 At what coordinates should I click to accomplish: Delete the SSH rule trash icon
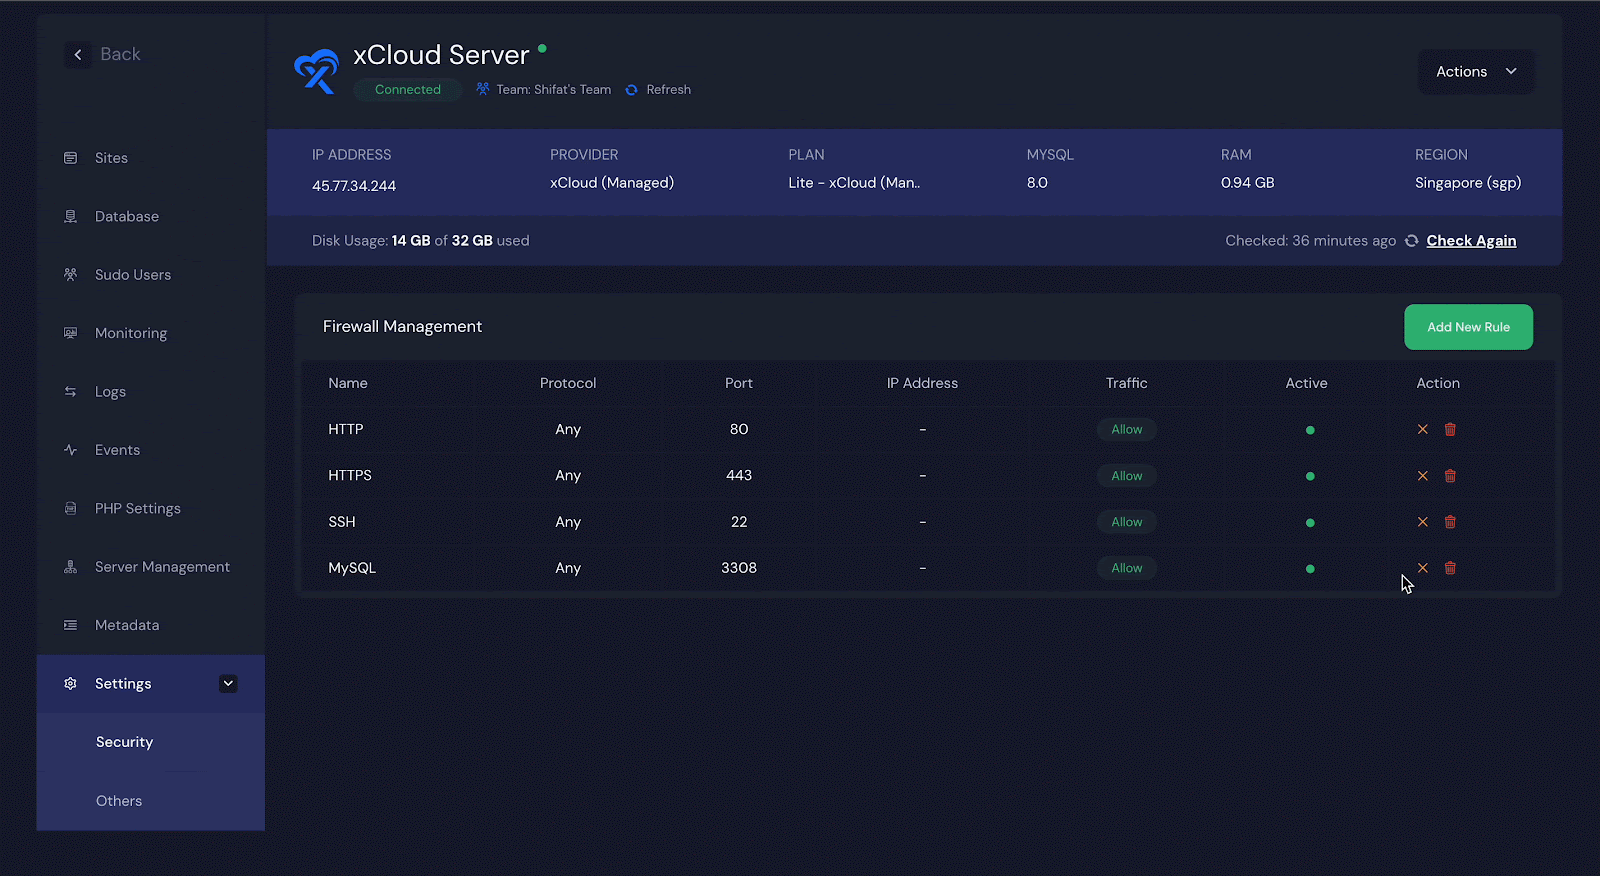click(x=1450, y=522)
